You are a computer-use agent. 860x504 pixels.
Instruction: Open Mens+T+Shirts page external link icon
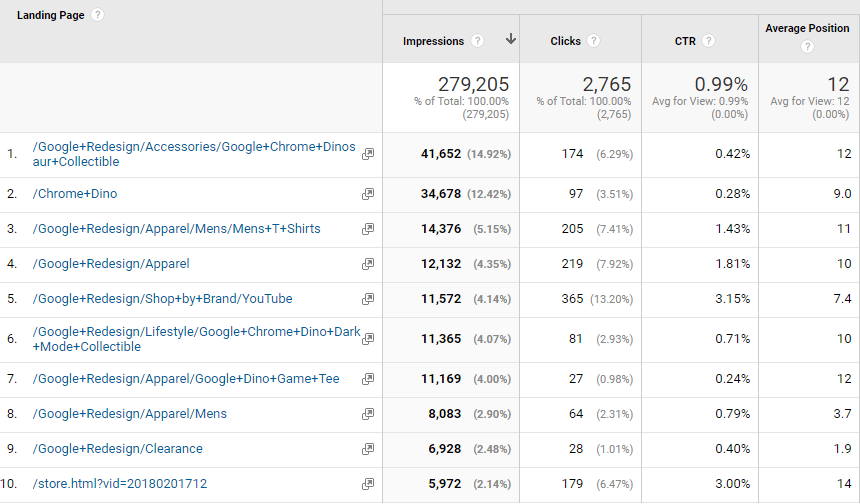368,229
